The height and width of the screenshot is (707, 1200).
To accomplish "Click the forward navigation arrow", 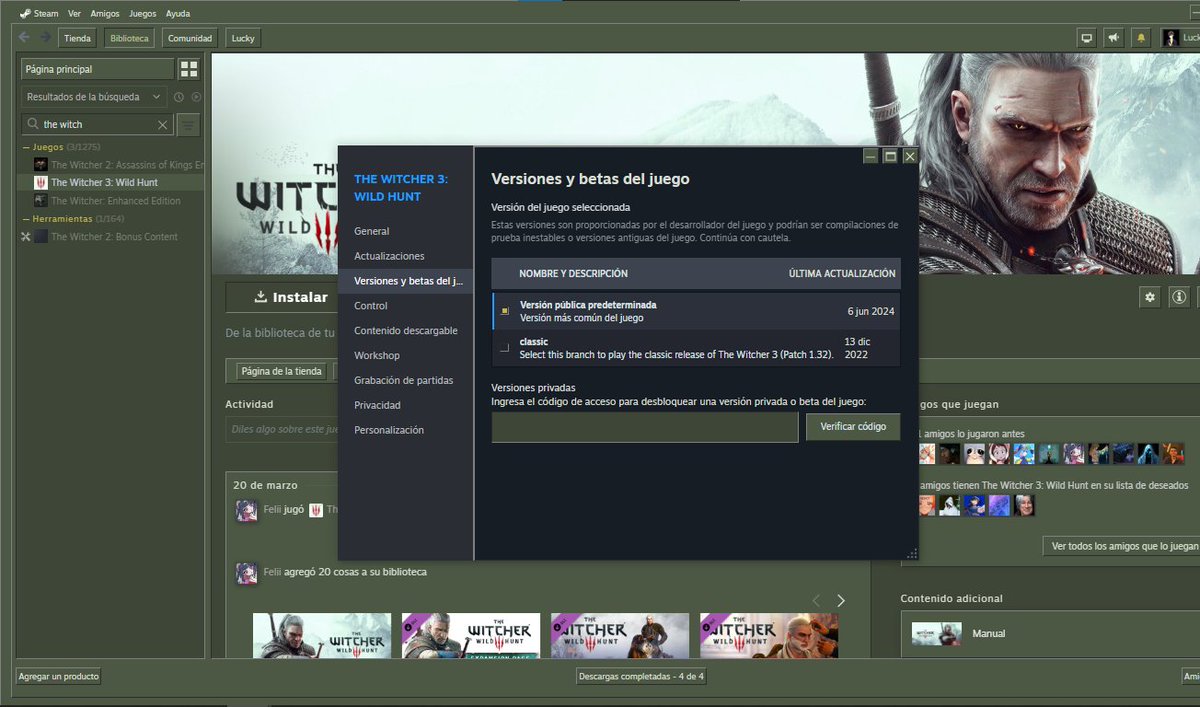I will pyautogui.click(x=45, y=38).
